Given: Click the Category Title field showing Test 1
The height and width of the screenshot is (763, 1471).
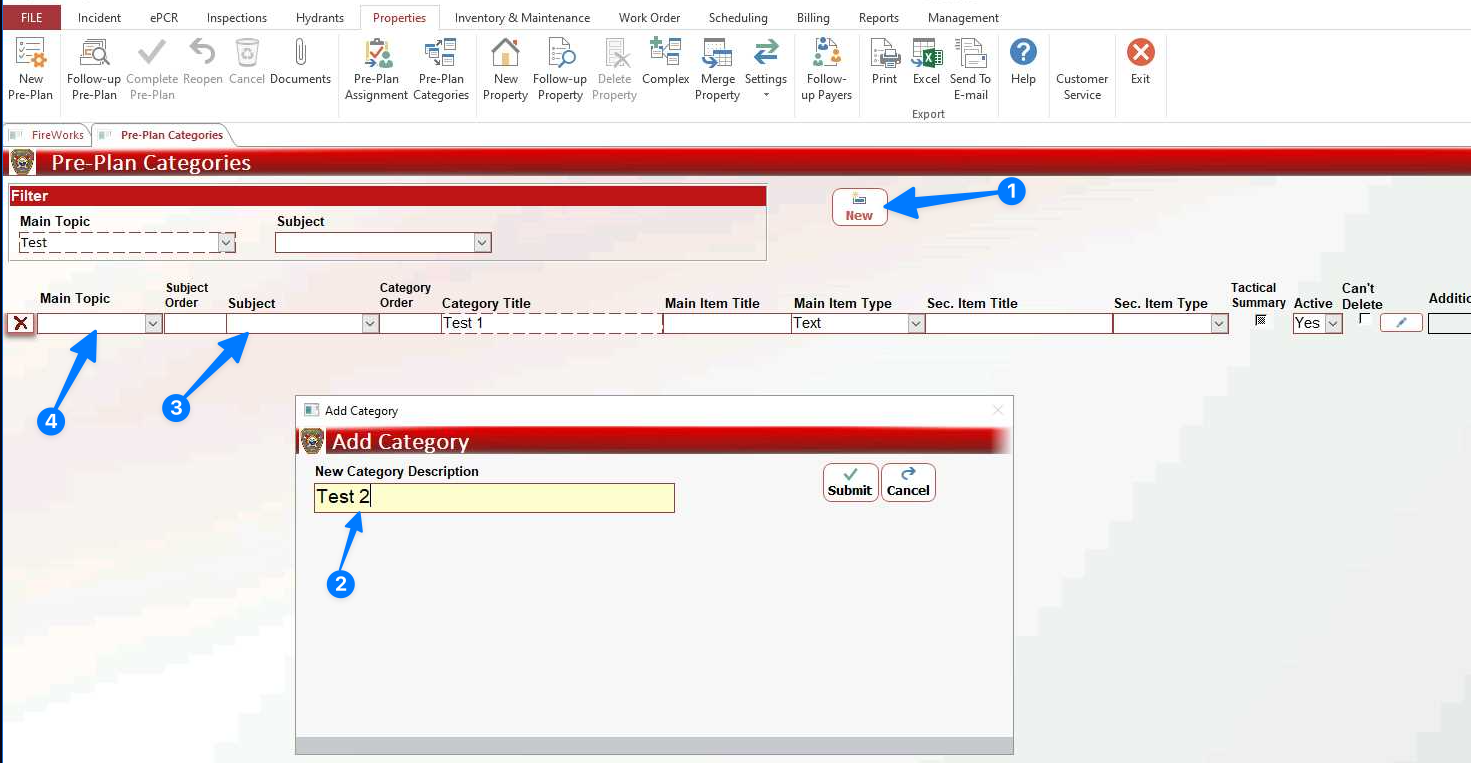Looking at the screenshot, I should tap(551, 323).
